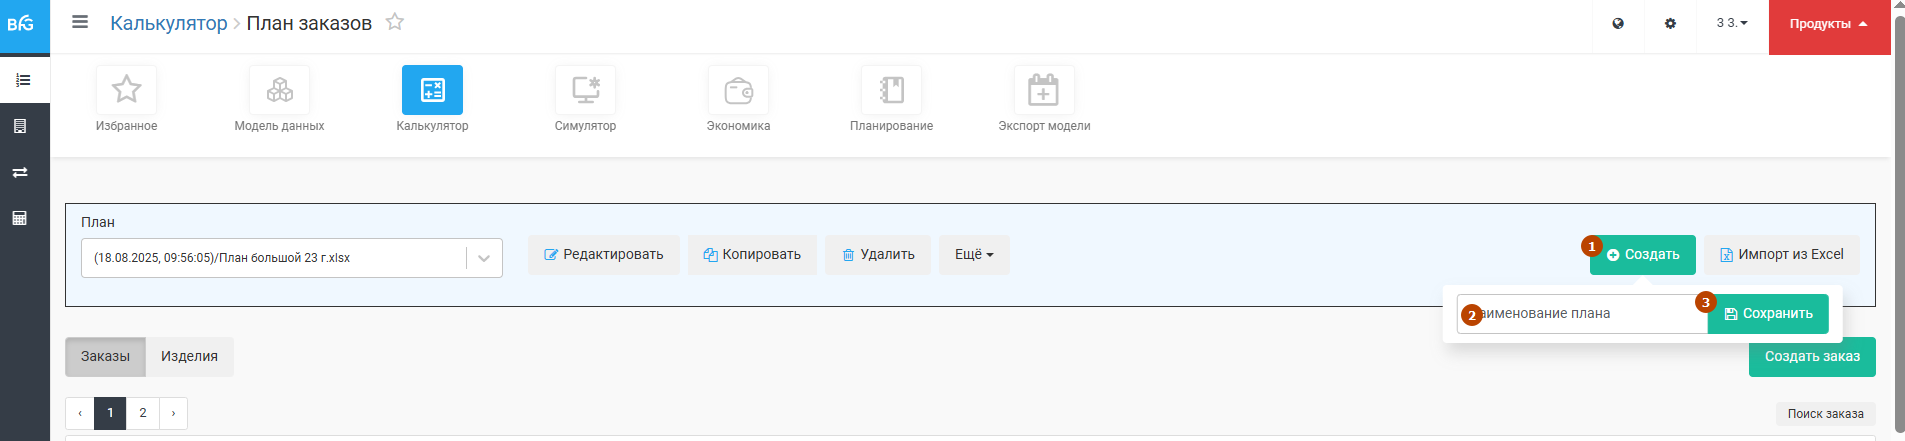
Task: Open the Планирование notebook icon
Action: 891,90
